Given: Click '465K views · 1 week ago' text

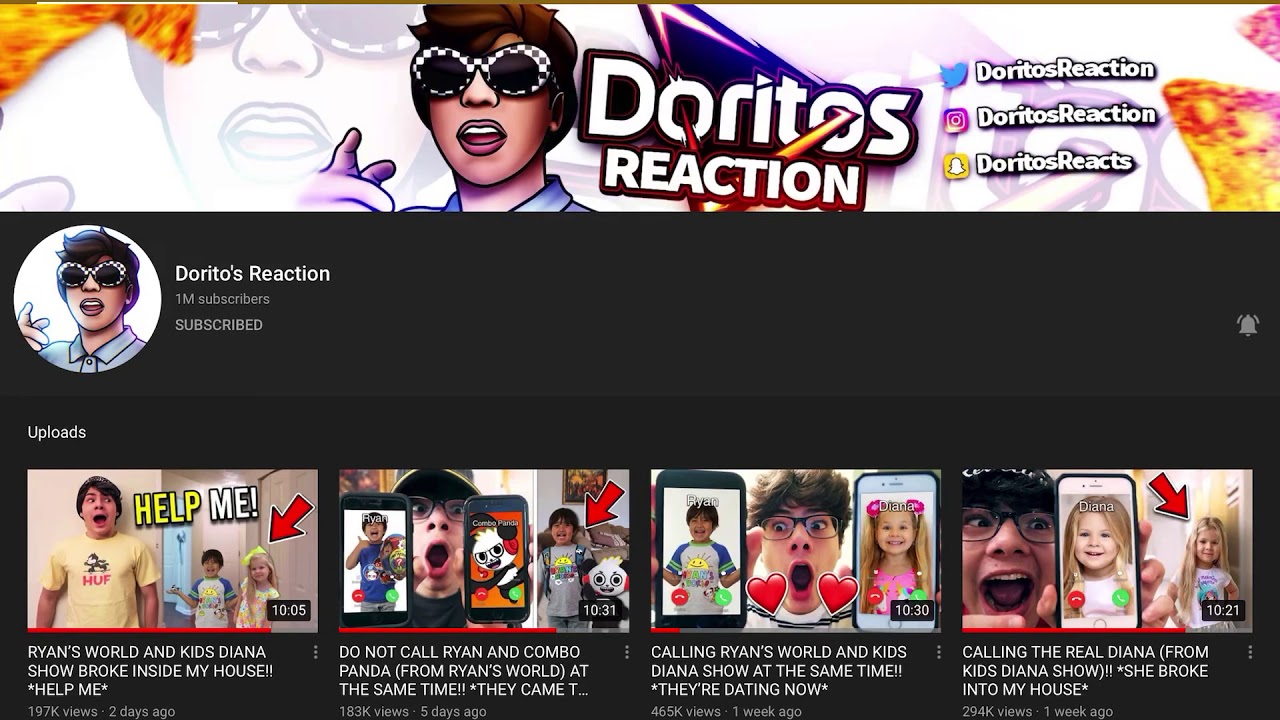Looking at the screenshot, I should [x=726, y=711].
